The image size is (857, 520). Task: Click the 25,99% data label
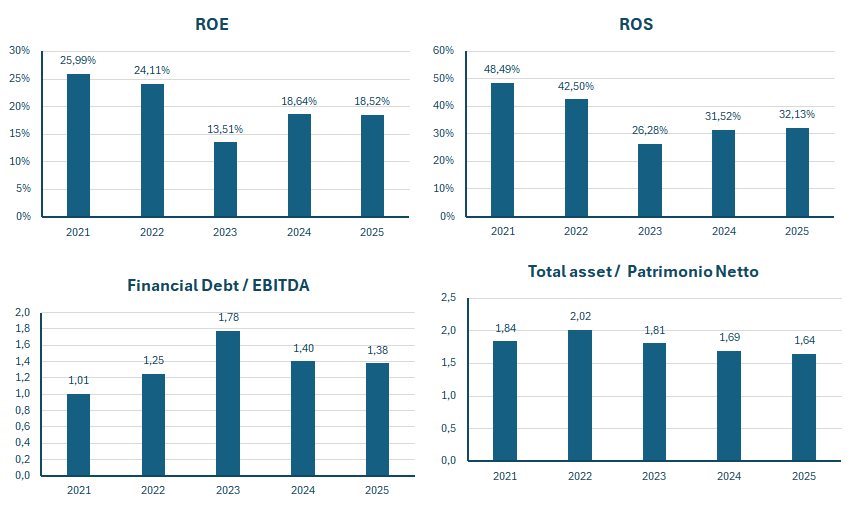(78, 60)
